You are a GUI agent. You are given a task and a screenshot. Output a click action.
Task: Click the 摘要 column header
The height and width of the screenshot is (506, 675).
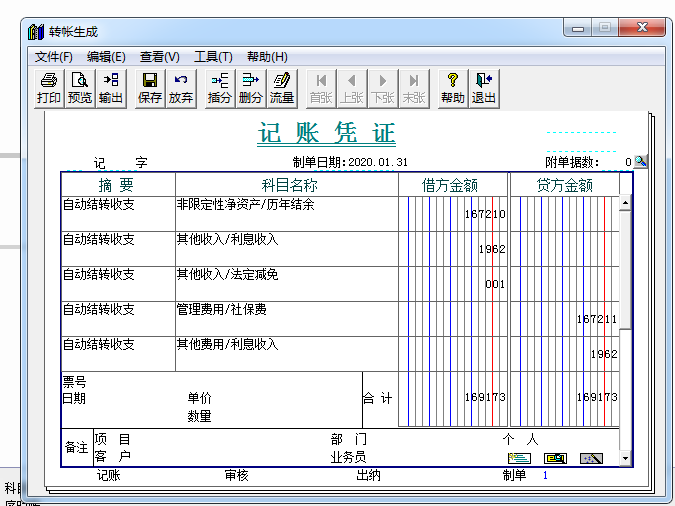(x=116, y=185)
